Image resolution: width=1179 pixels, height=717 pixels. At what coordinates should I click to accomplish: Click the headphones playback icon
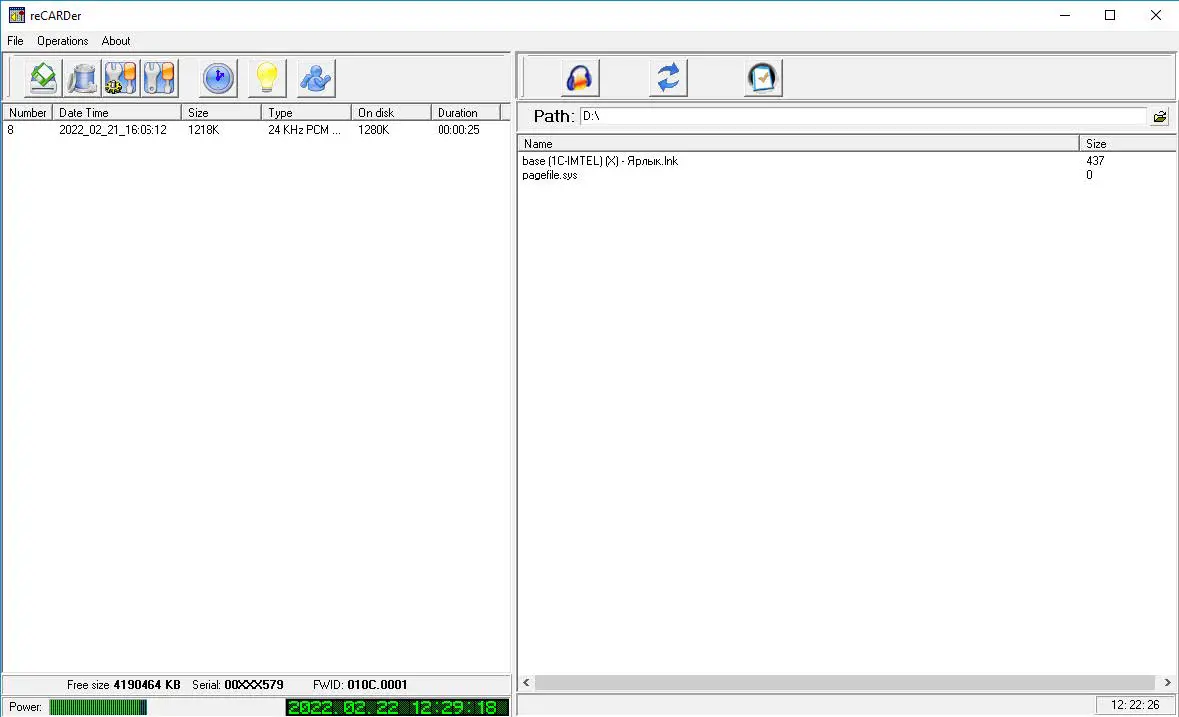tap(580, 77)
